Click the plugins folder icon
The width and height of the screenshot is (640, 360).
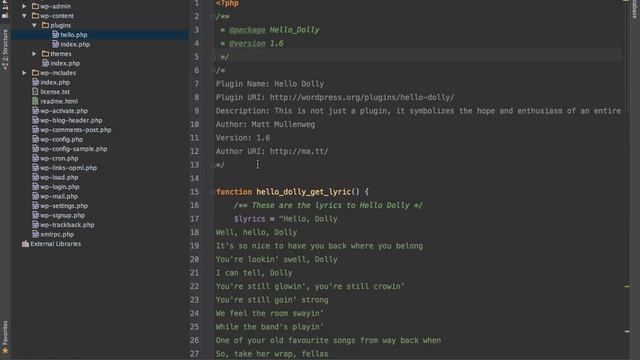(45, 25)
